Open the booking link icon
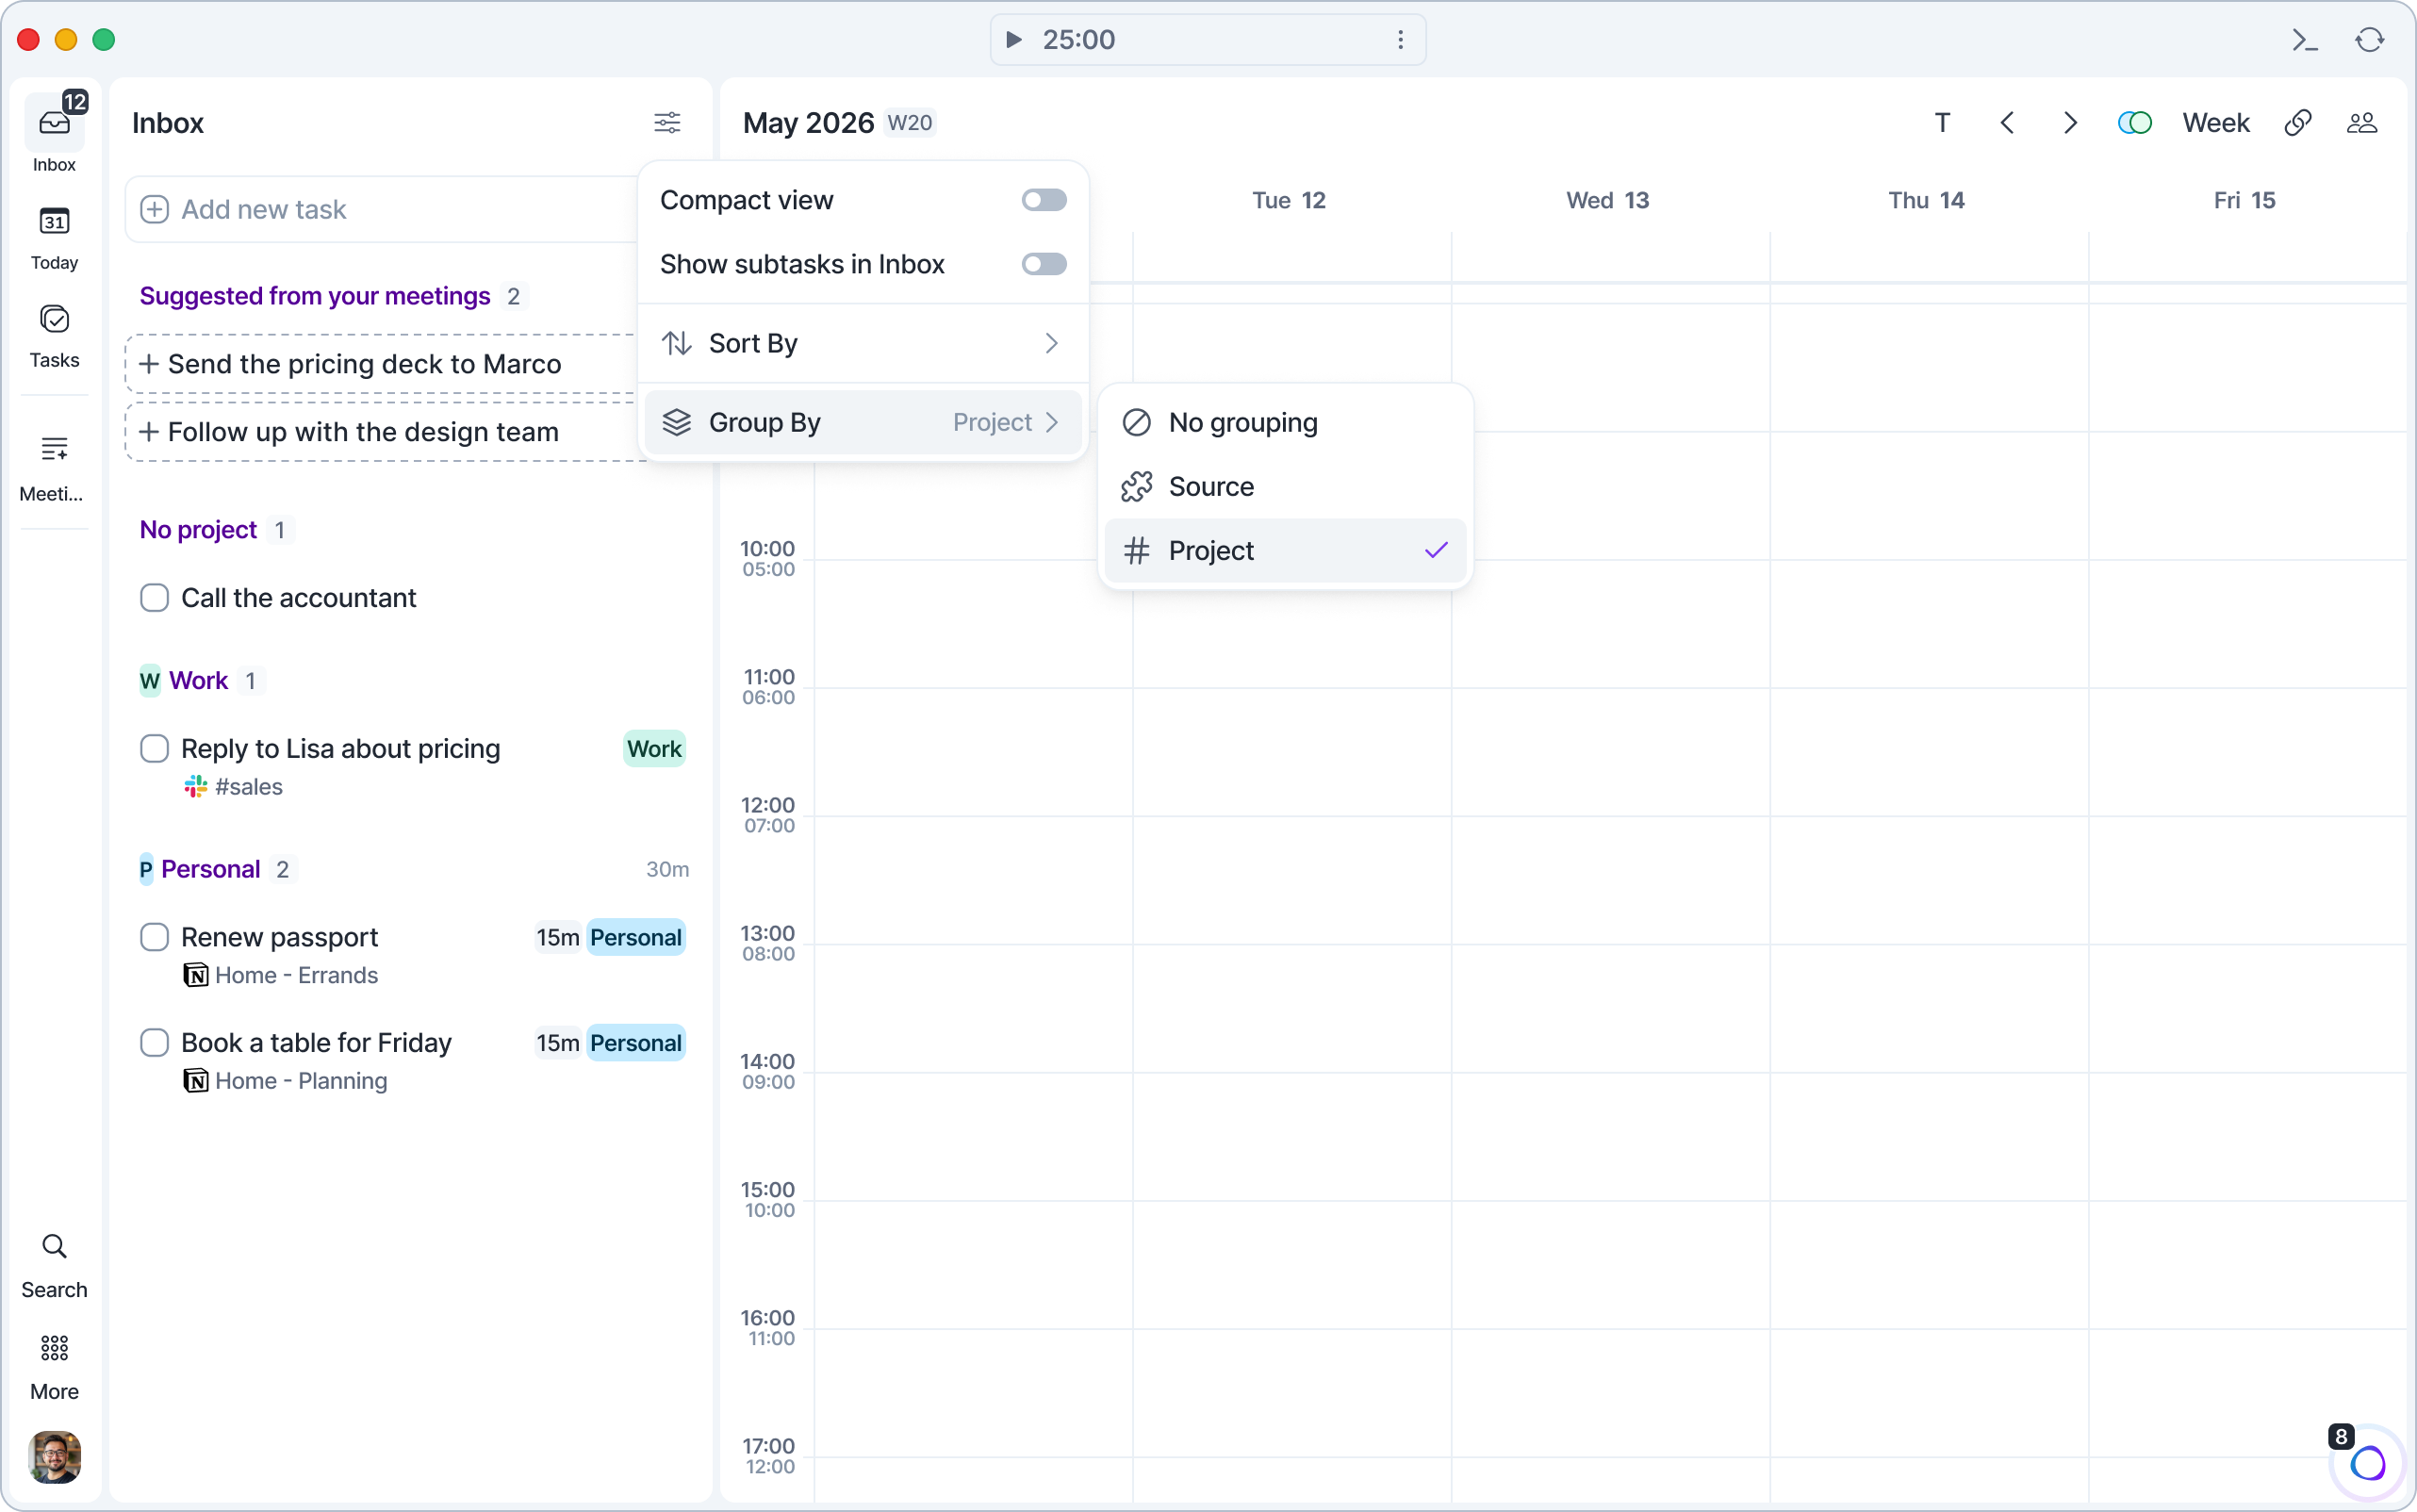 point(2297,122)
